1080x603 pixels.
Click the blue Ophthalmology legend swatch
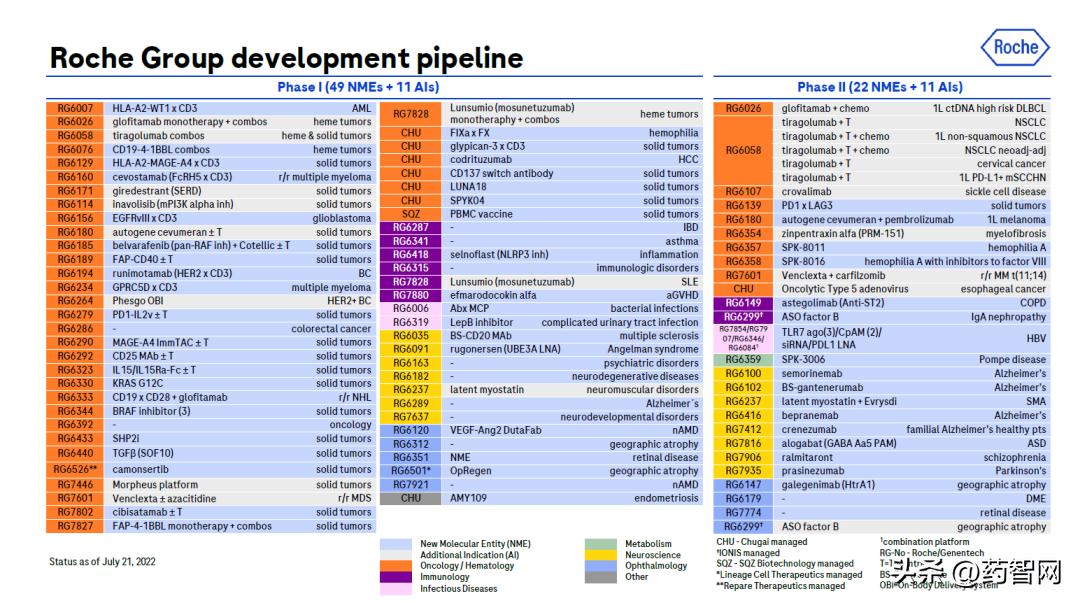602,566
